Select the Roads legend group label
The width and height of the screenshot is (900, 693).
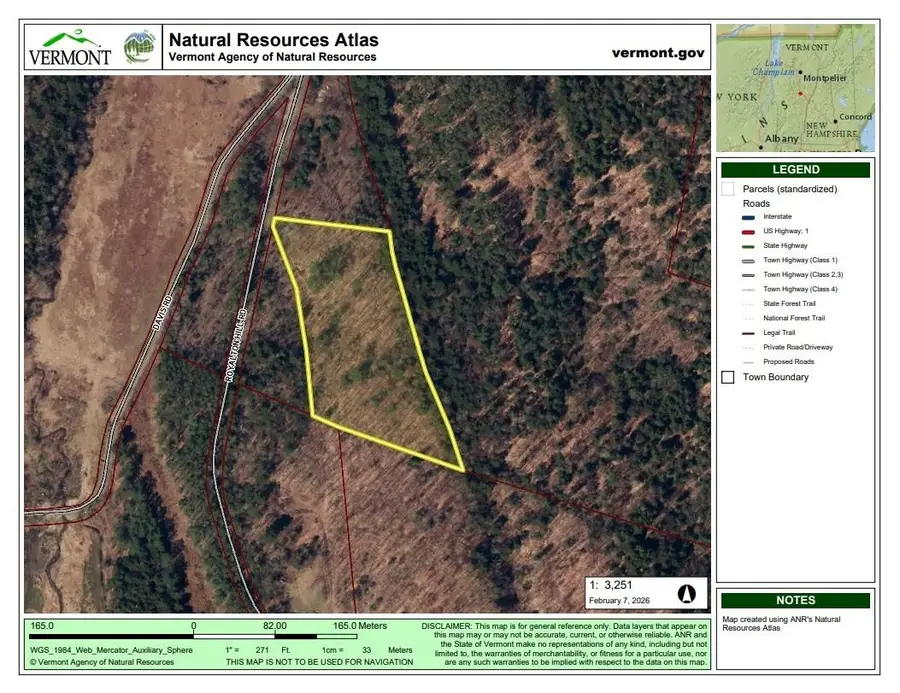pos(757,203)
